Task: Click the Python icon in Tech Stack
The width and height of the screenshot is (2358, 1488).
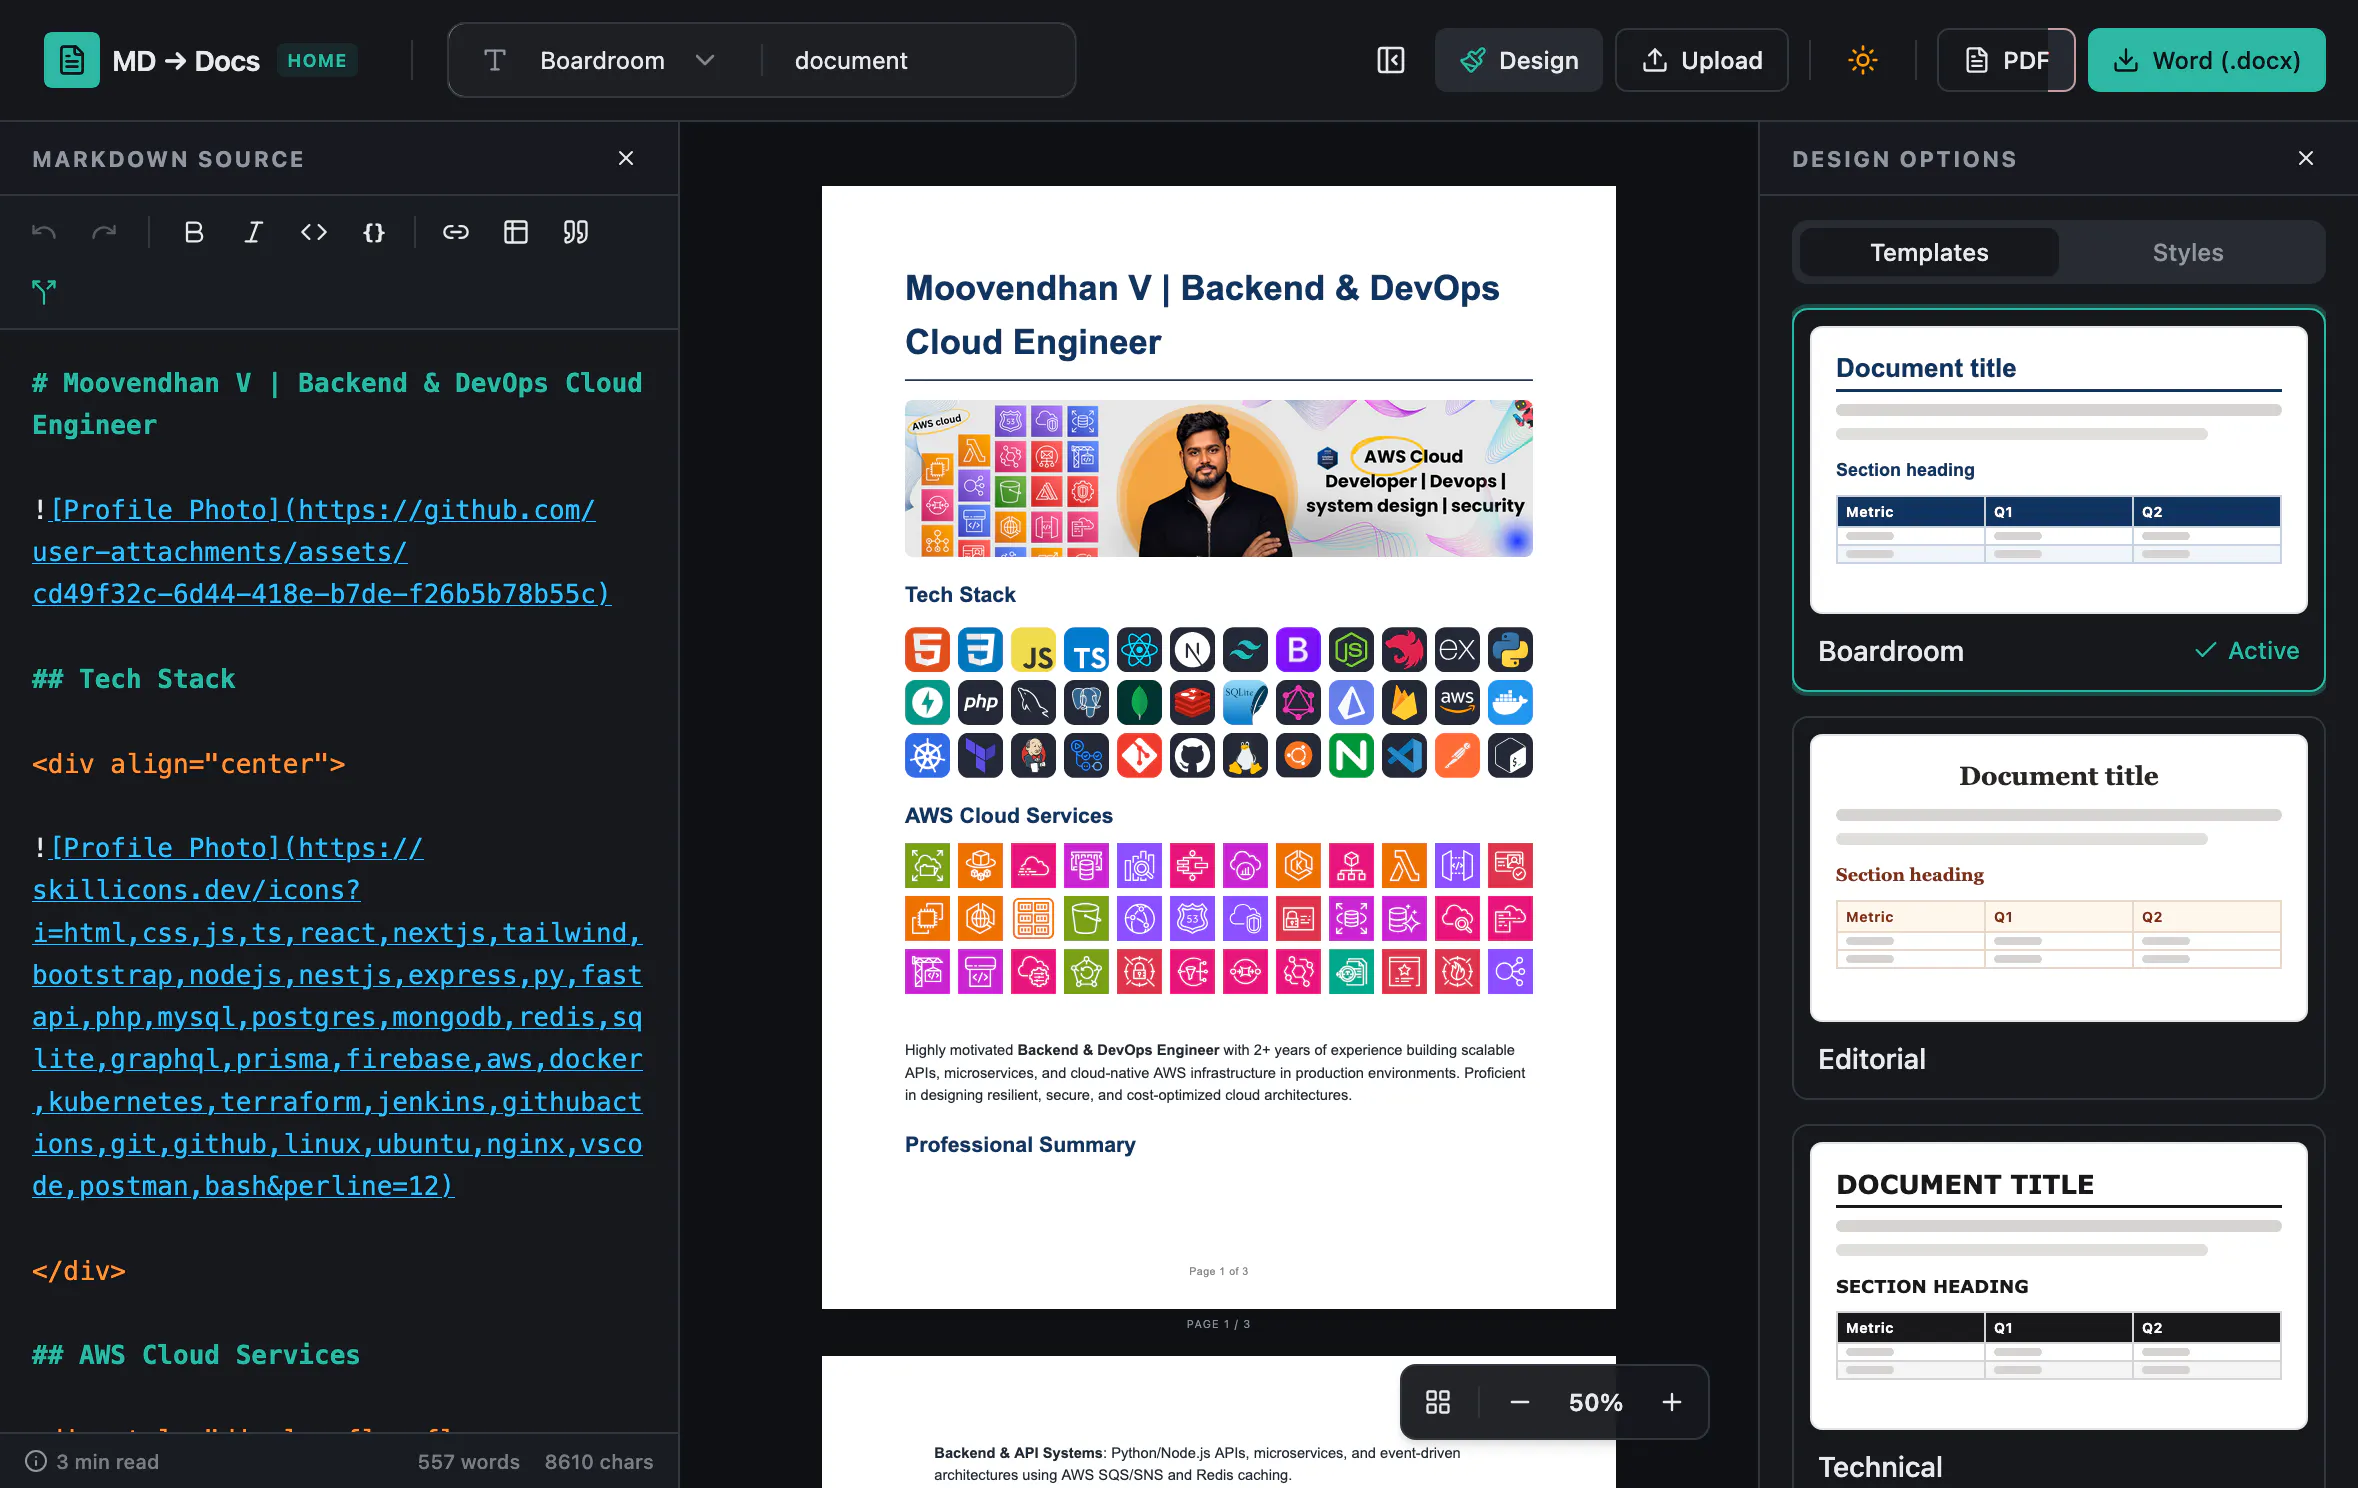Action: click(1510, 650)
